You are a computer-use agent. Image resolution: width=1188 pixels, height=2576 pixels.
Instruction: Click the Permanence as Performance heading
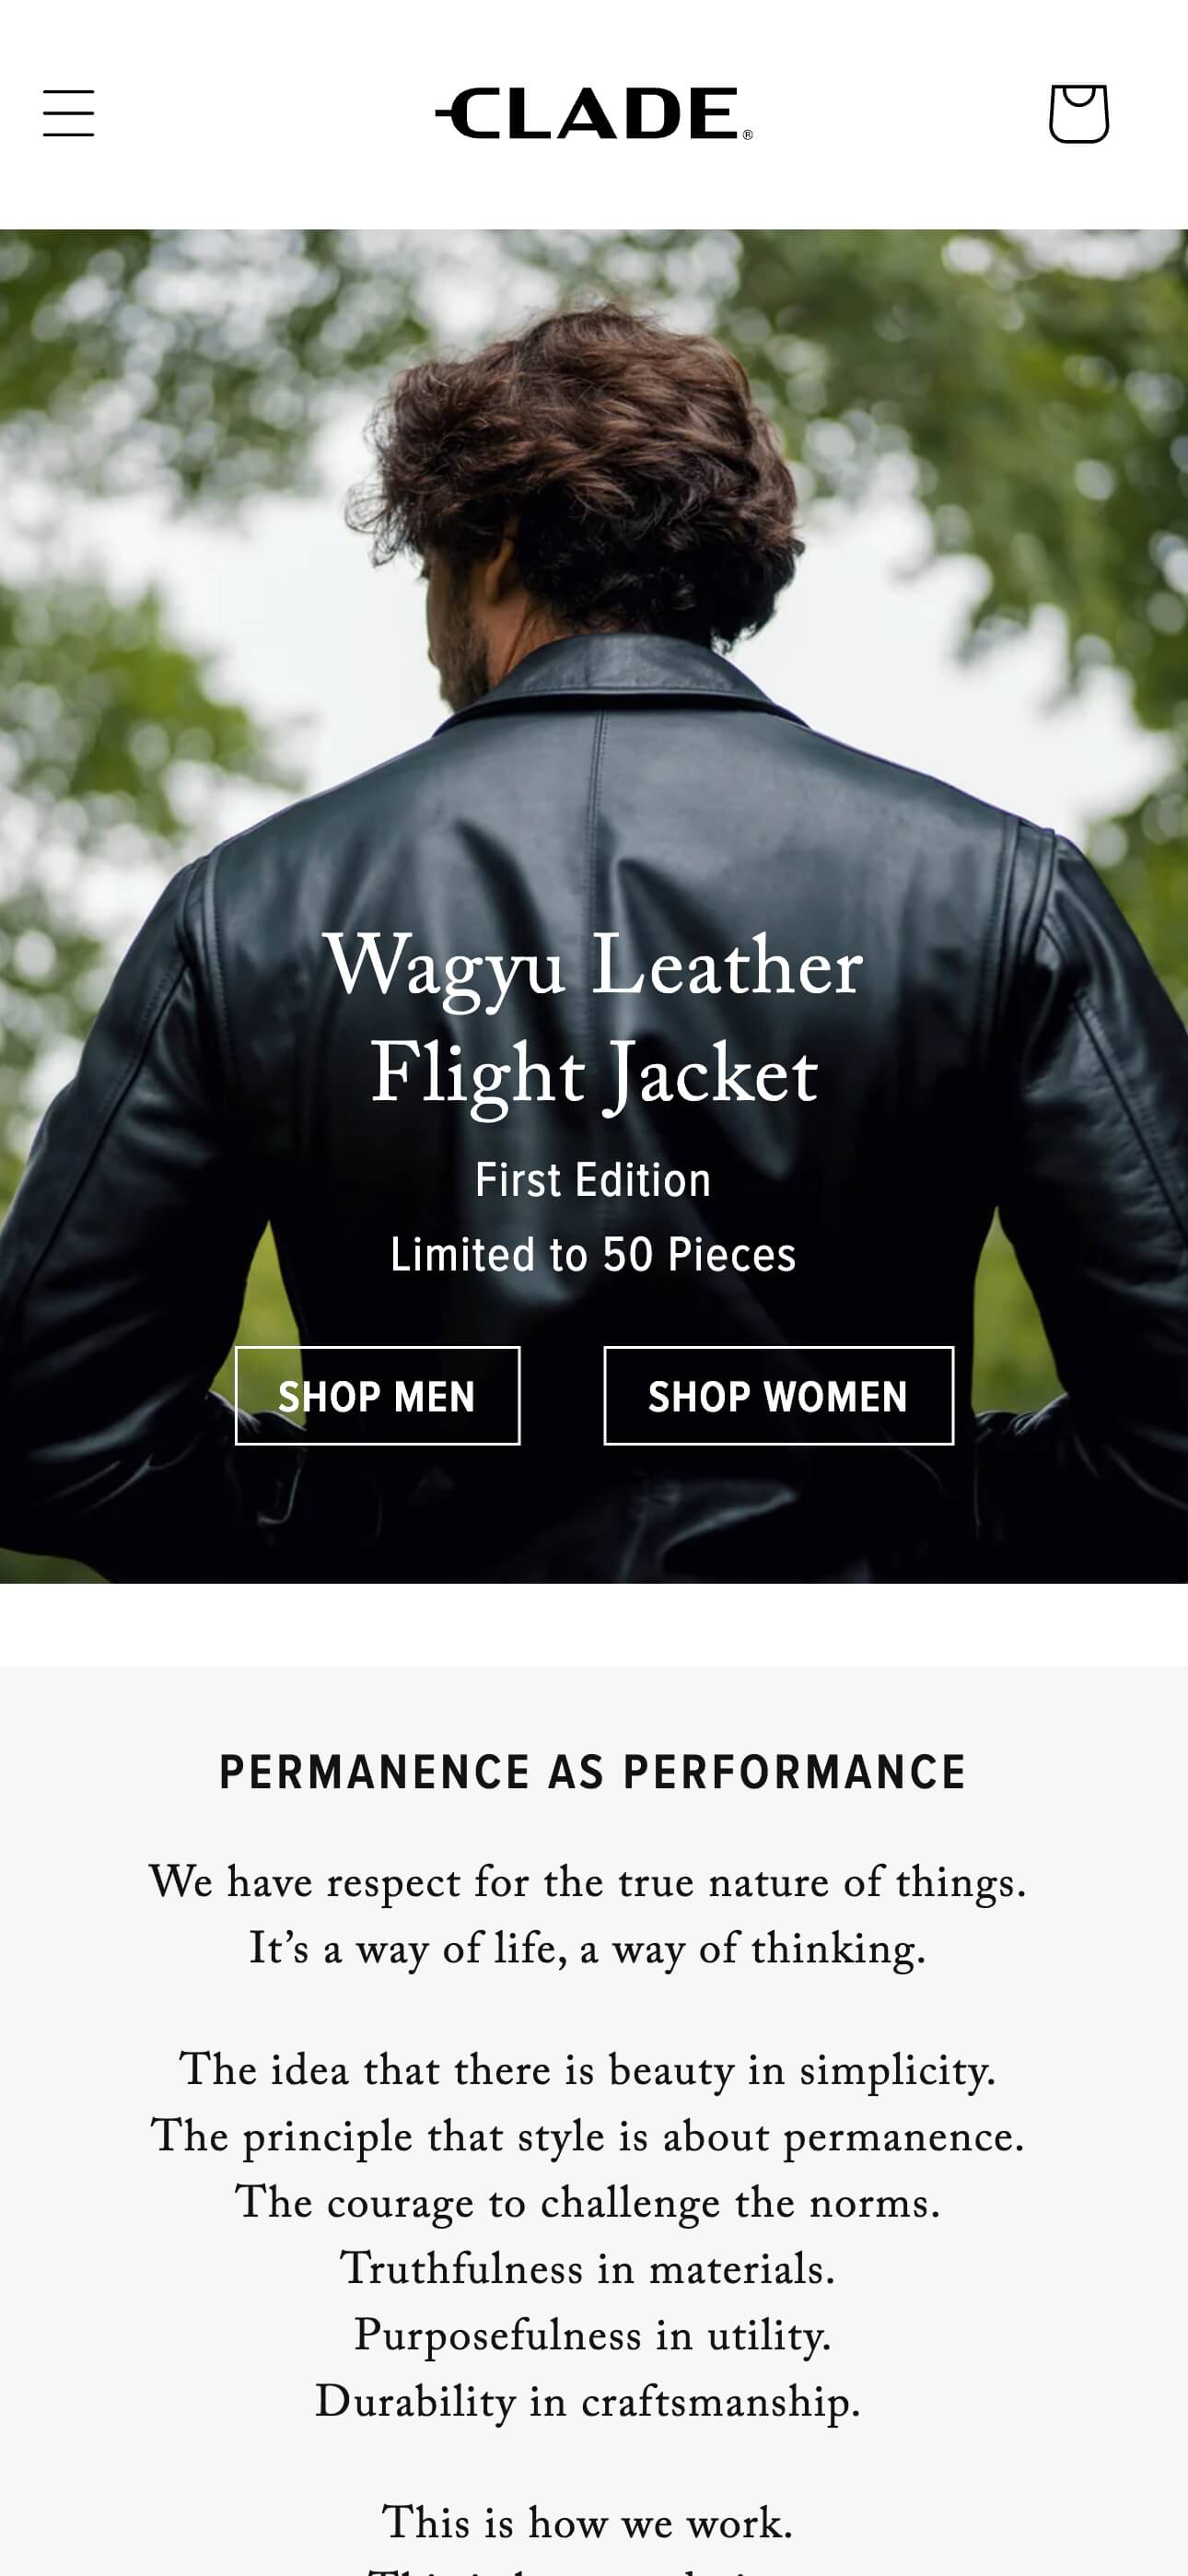[x=593, y=1772]
